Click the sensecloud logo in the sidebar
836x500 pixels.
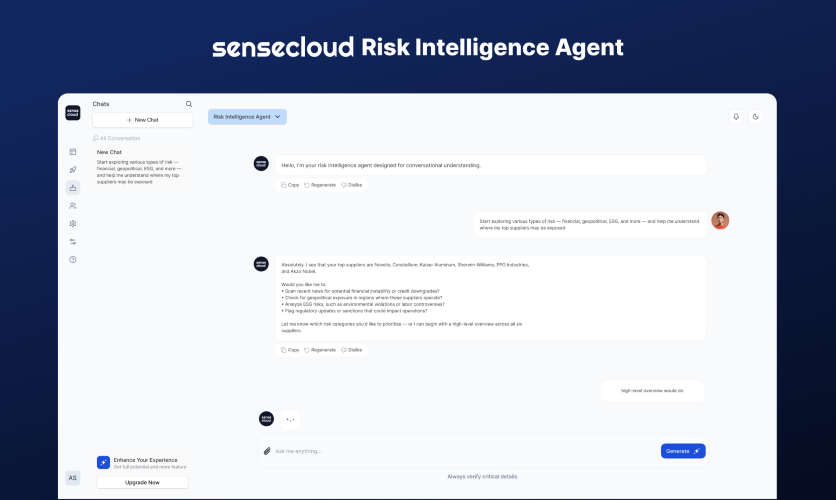(73, 113)
